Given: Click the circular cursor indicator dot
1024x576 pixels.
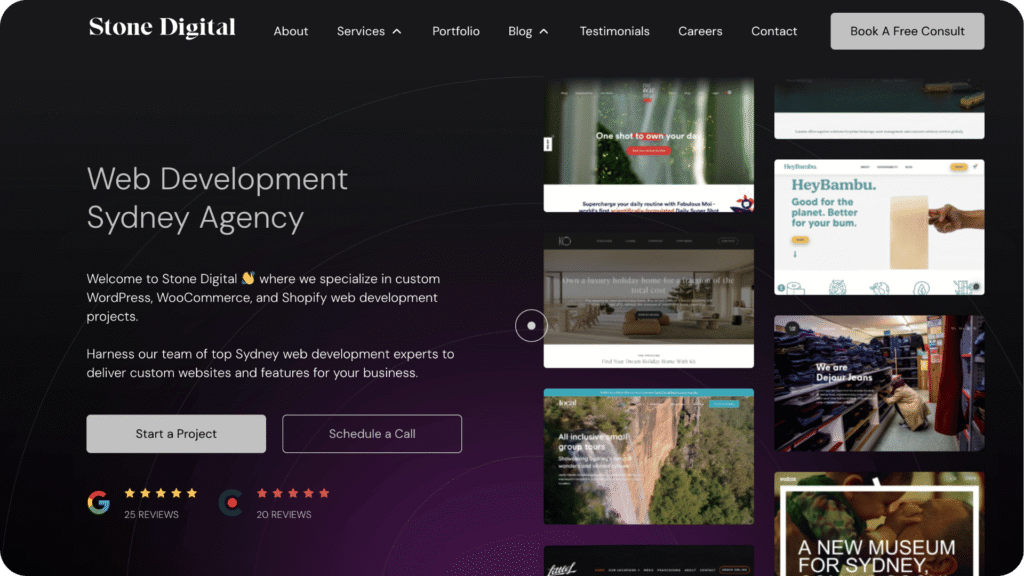Looking at the screenshot, I should pyautogui.click(x=531, y=325).
